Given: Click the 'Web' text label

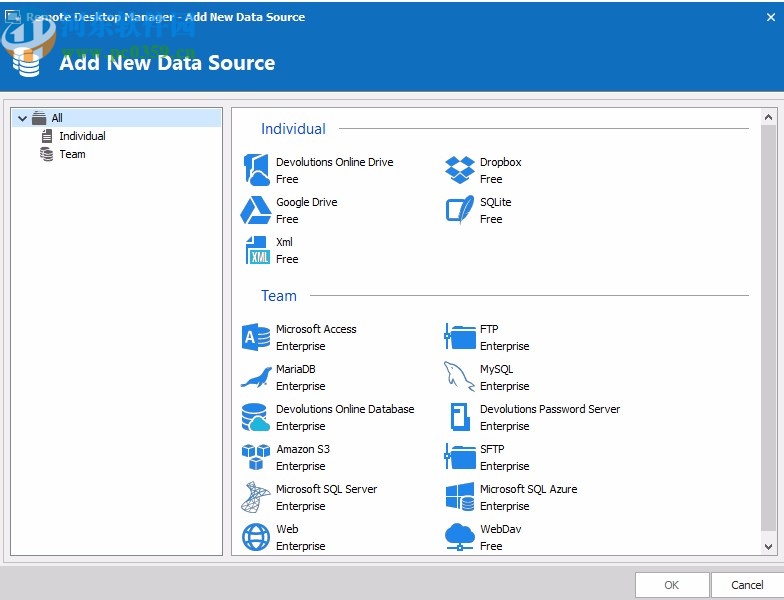Looking at the screenshot, I should click(287, 529).
